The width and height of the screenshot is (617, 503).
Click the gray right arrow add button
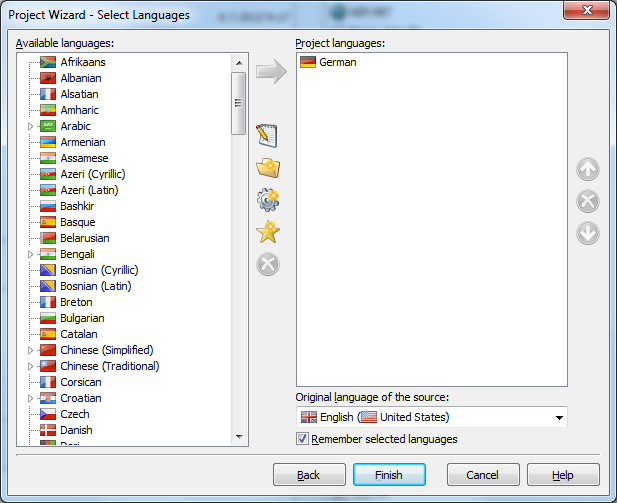tap(271, 72)
